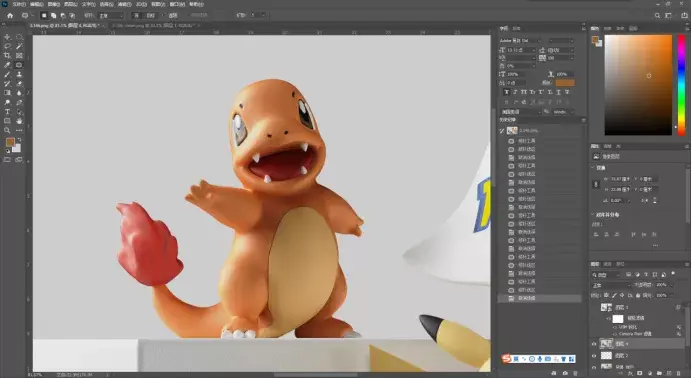Click the hue slider in Color panel
The height and width of the screenshot is (378, 692).
pos(681,85)
